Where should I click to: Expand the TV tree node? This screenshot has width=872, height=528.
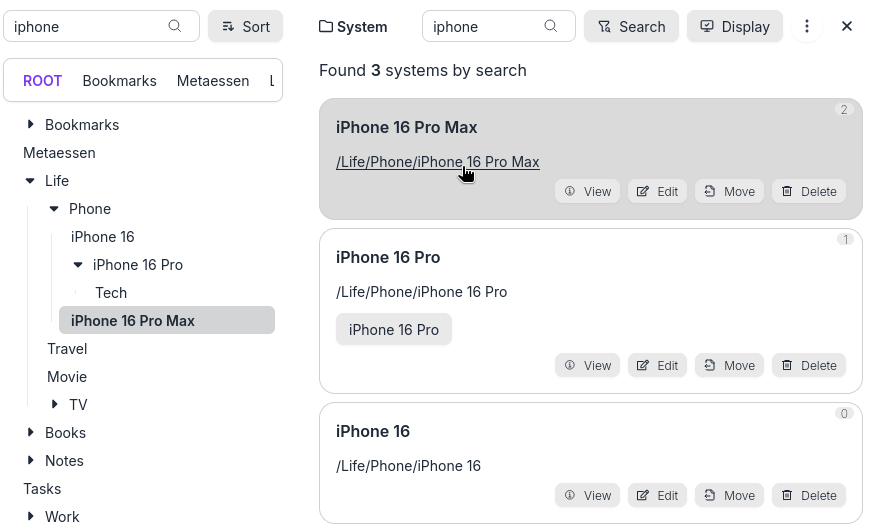55,405
